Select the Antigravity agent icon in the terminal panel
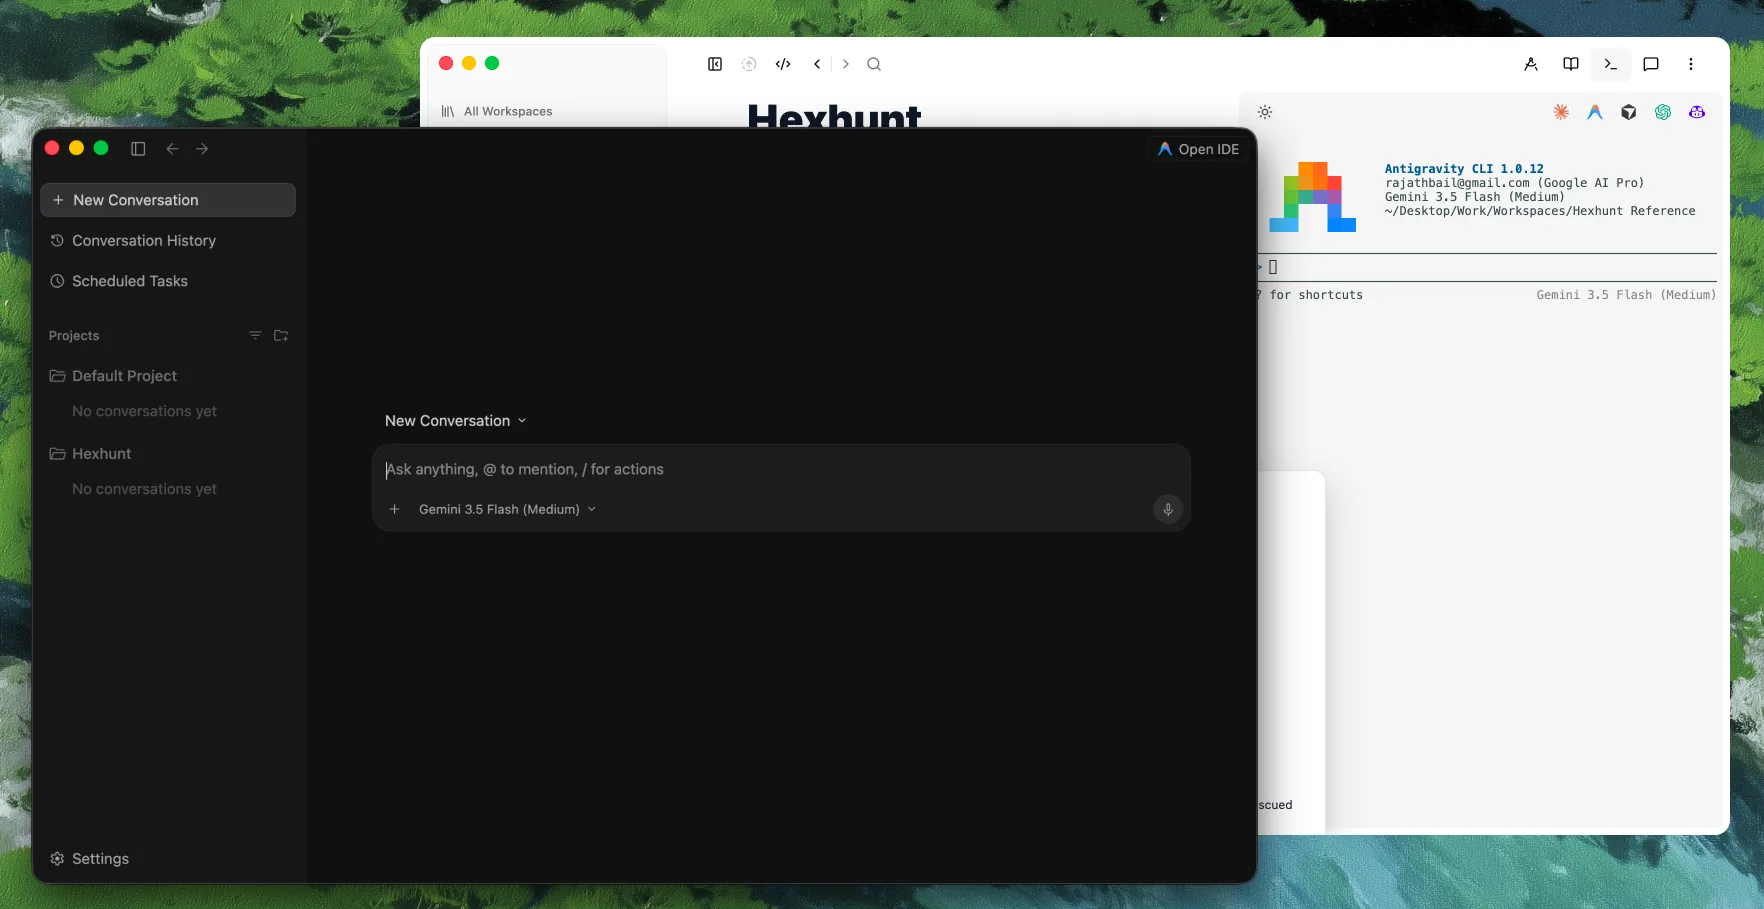This screenshot has height=909, width=1764. 1595,112
